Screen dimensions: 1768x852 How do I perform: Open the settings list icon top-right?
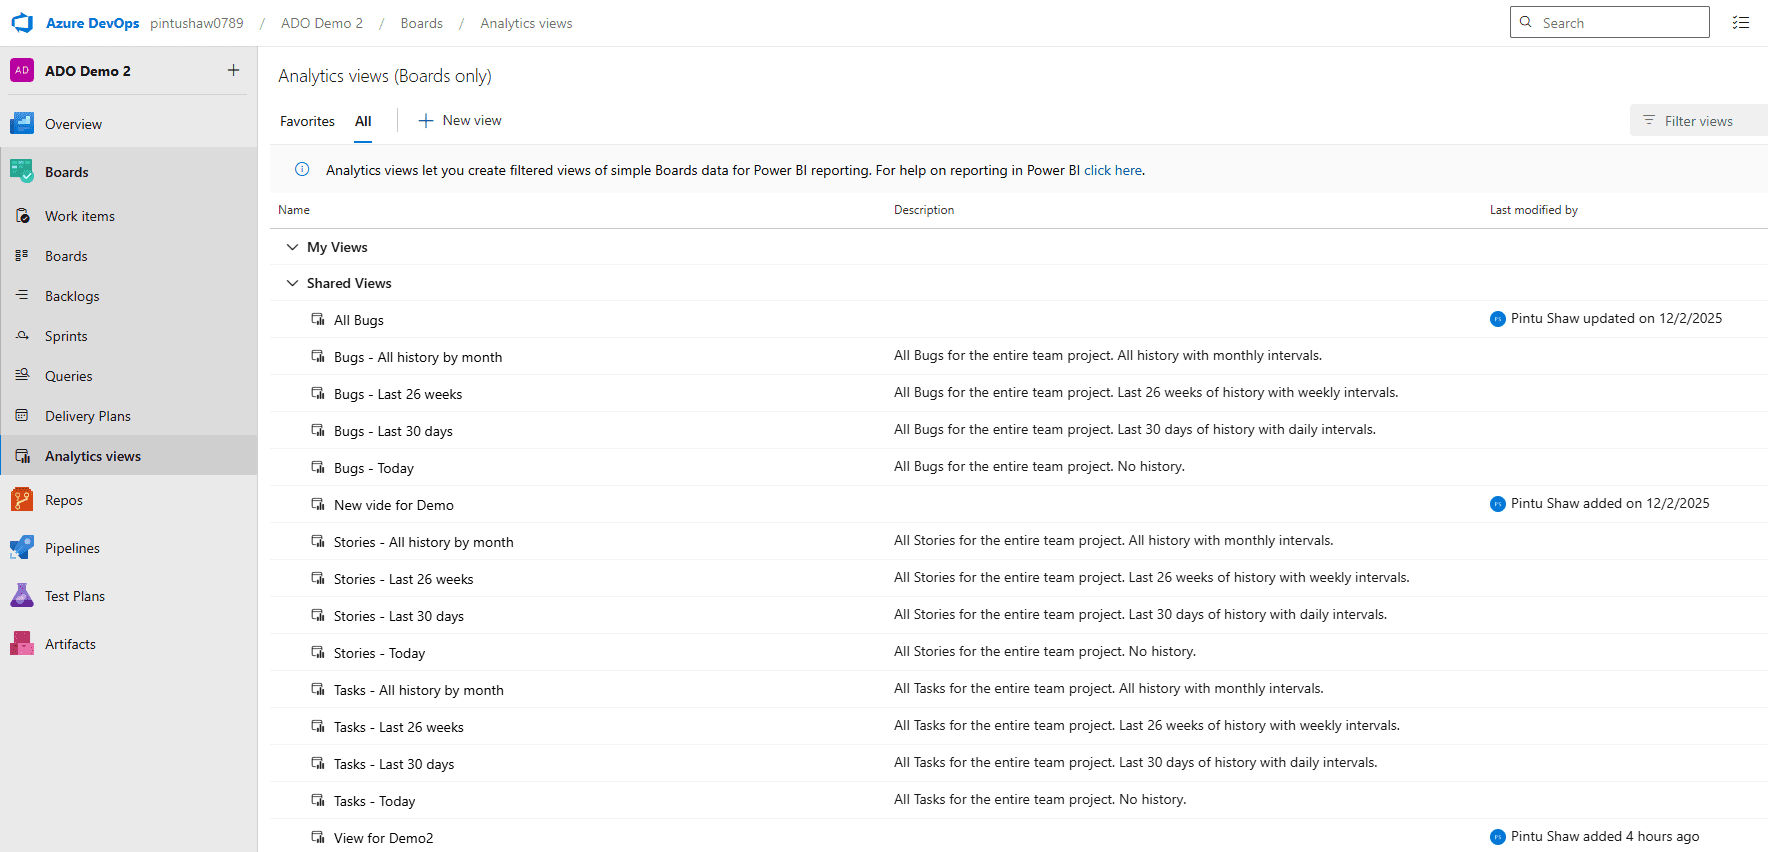pos(1741,23)
